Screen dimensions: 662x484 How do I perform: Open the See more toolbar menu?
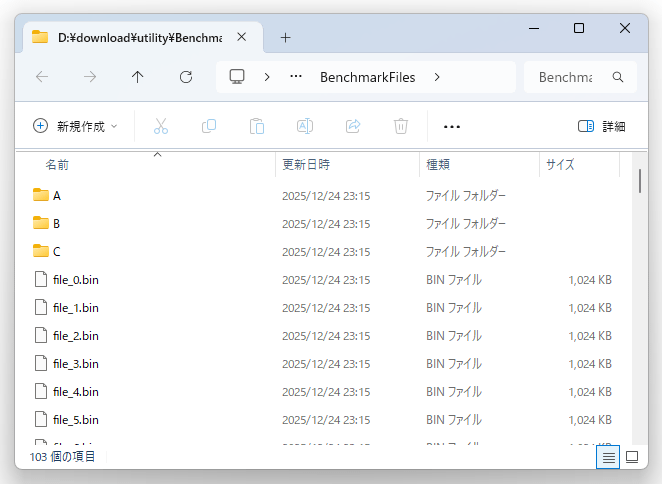pyautogui.click(x=452, y=126)
